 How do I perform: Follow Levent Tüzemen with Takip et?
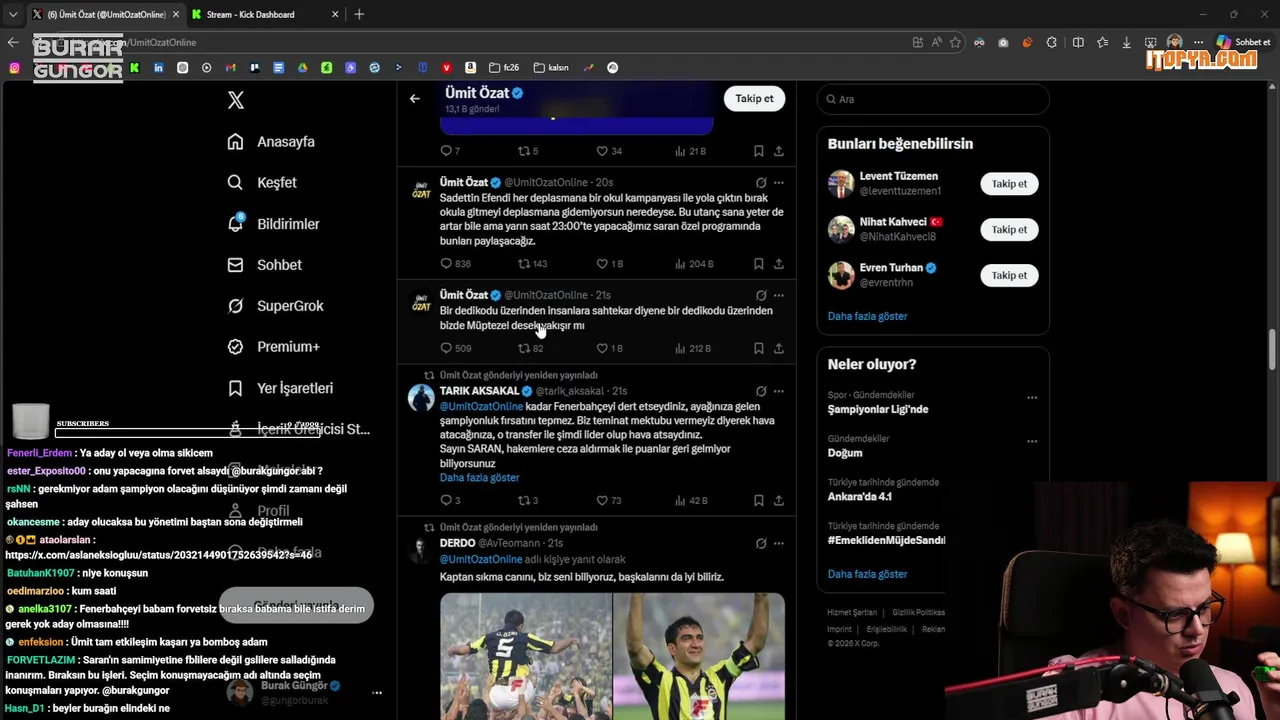[1009, 184]
